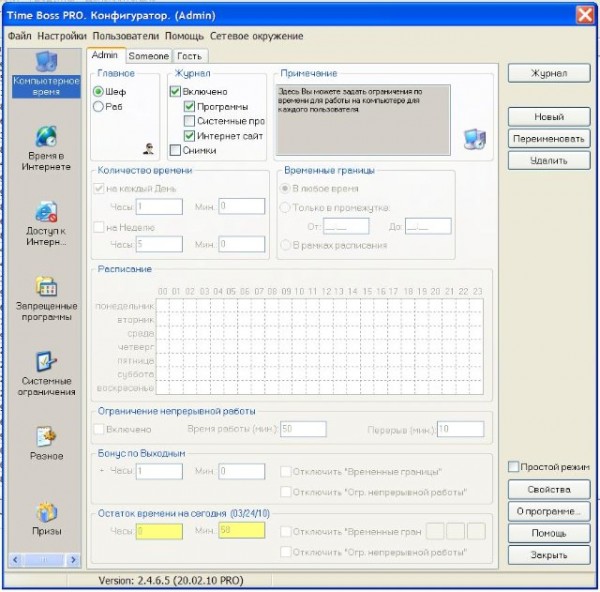Image resolution: width=600 pixels, height=592 pixels.
Task: Select the Раб radio button
Action: (98, 106)
